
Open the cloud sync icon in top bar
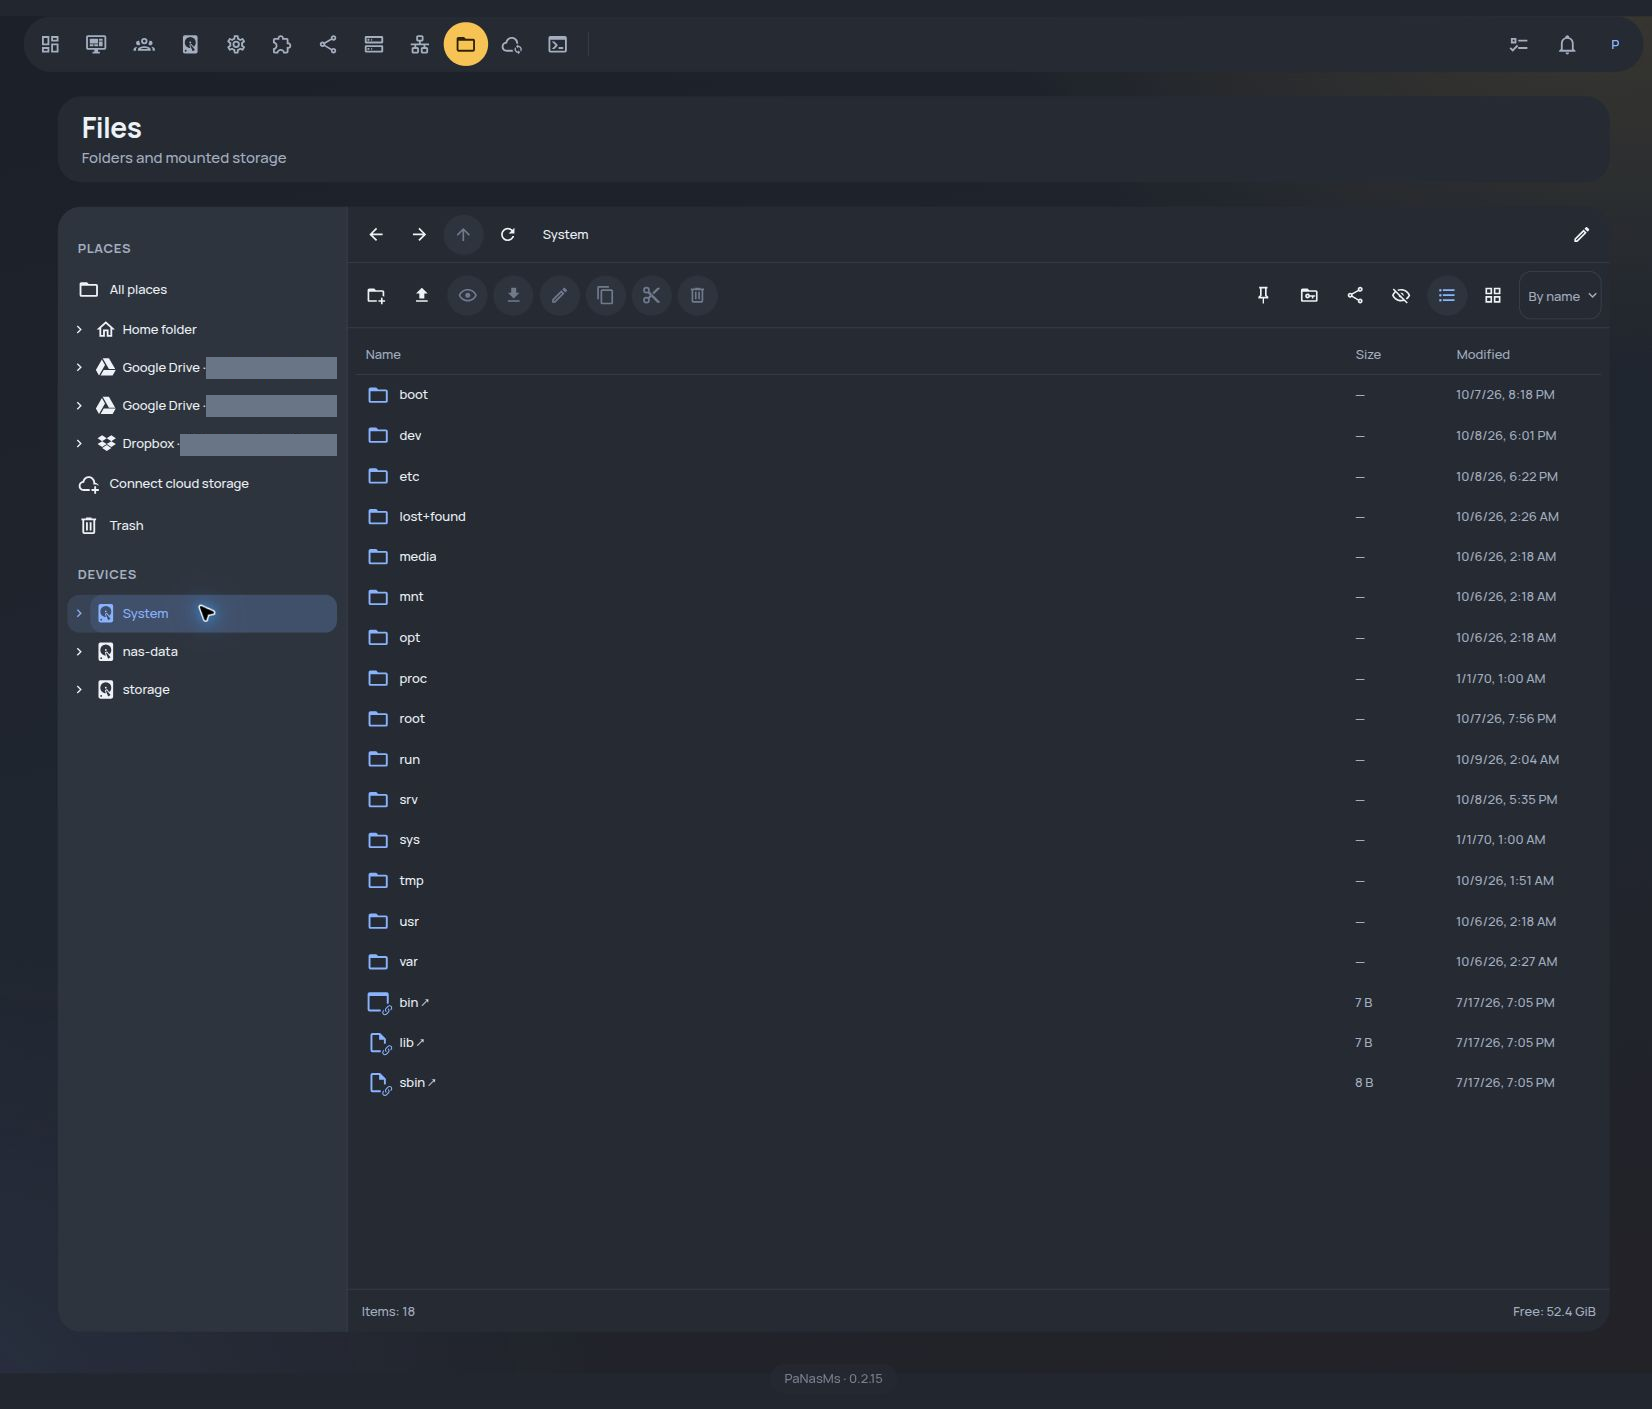pos(512,44)
